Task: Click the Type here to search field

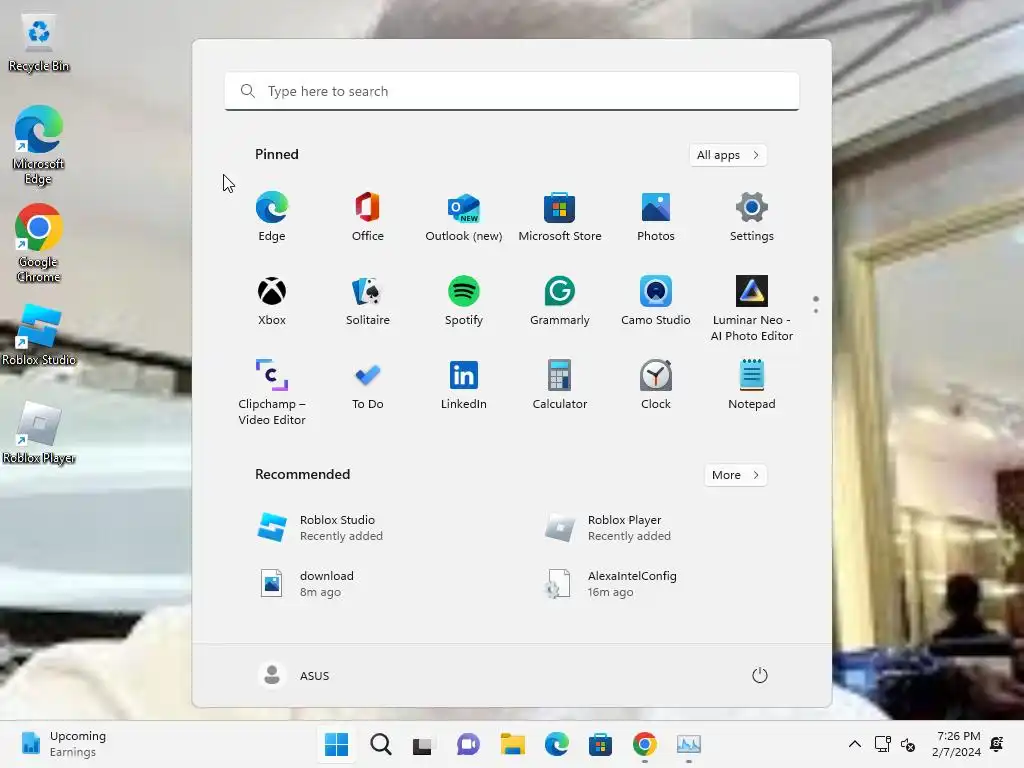Action: pos(512,91)
